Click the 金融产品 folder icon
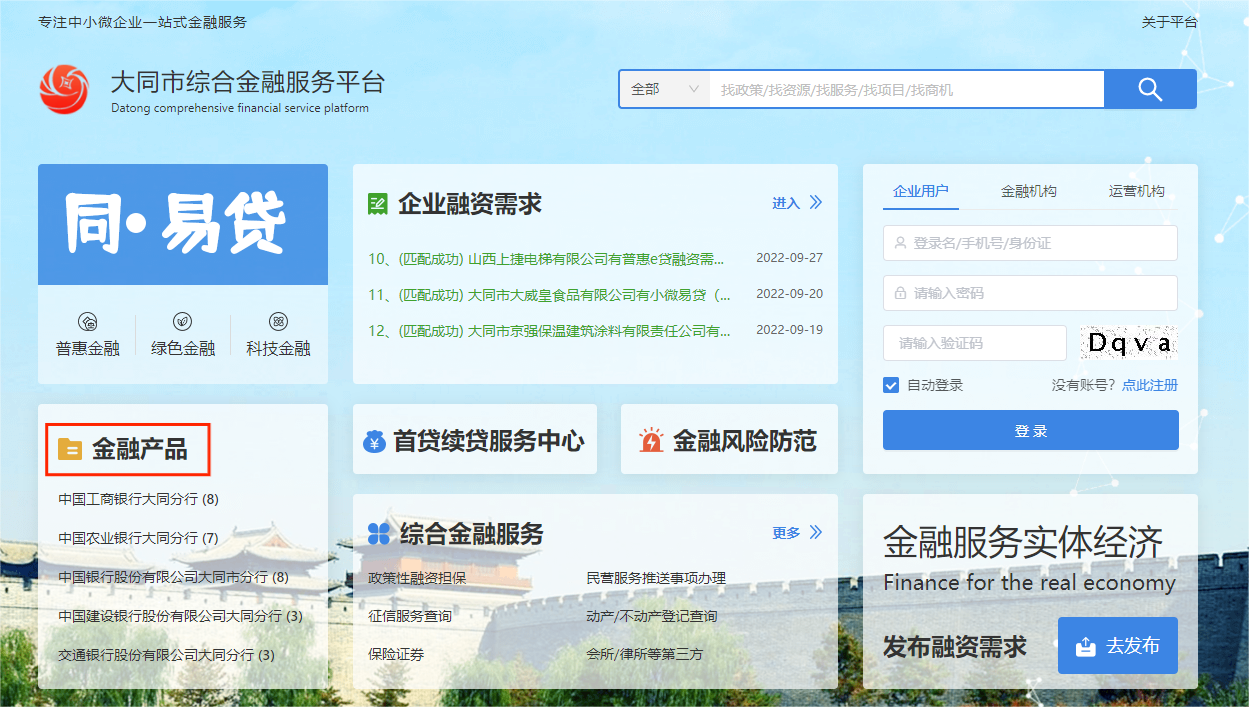 point(70,450)
